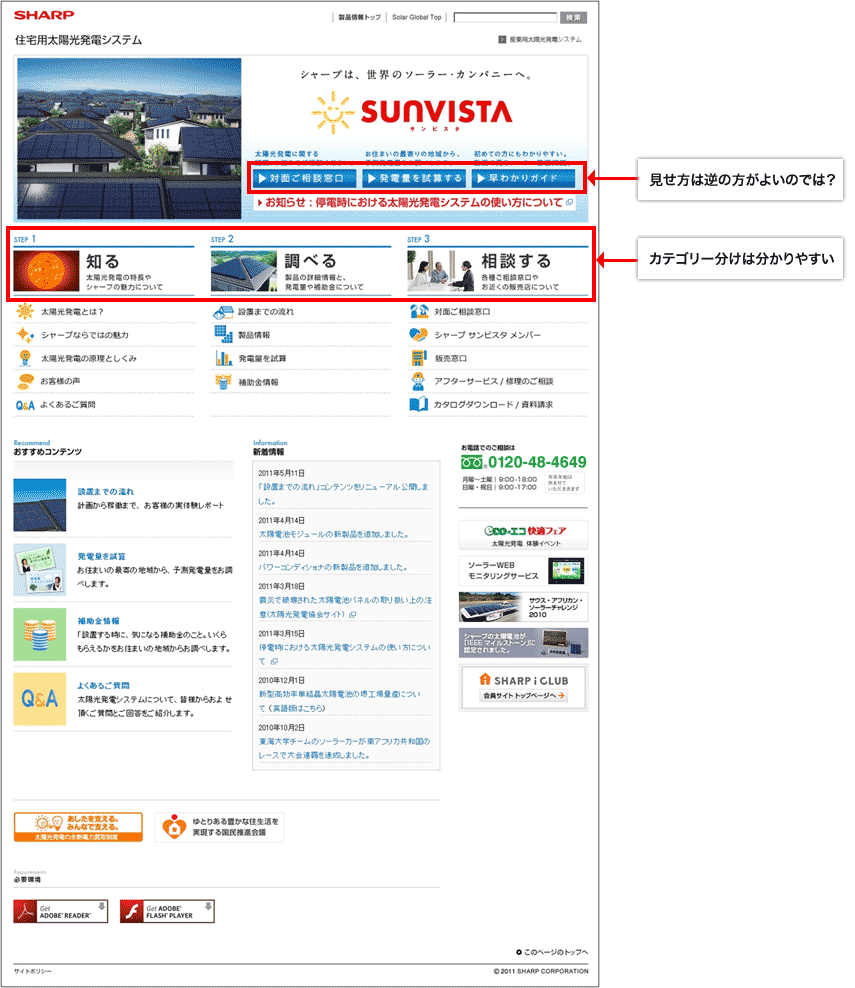
Task: Click the 発電量を試算 recommended thumbnail
Action: 40,570
